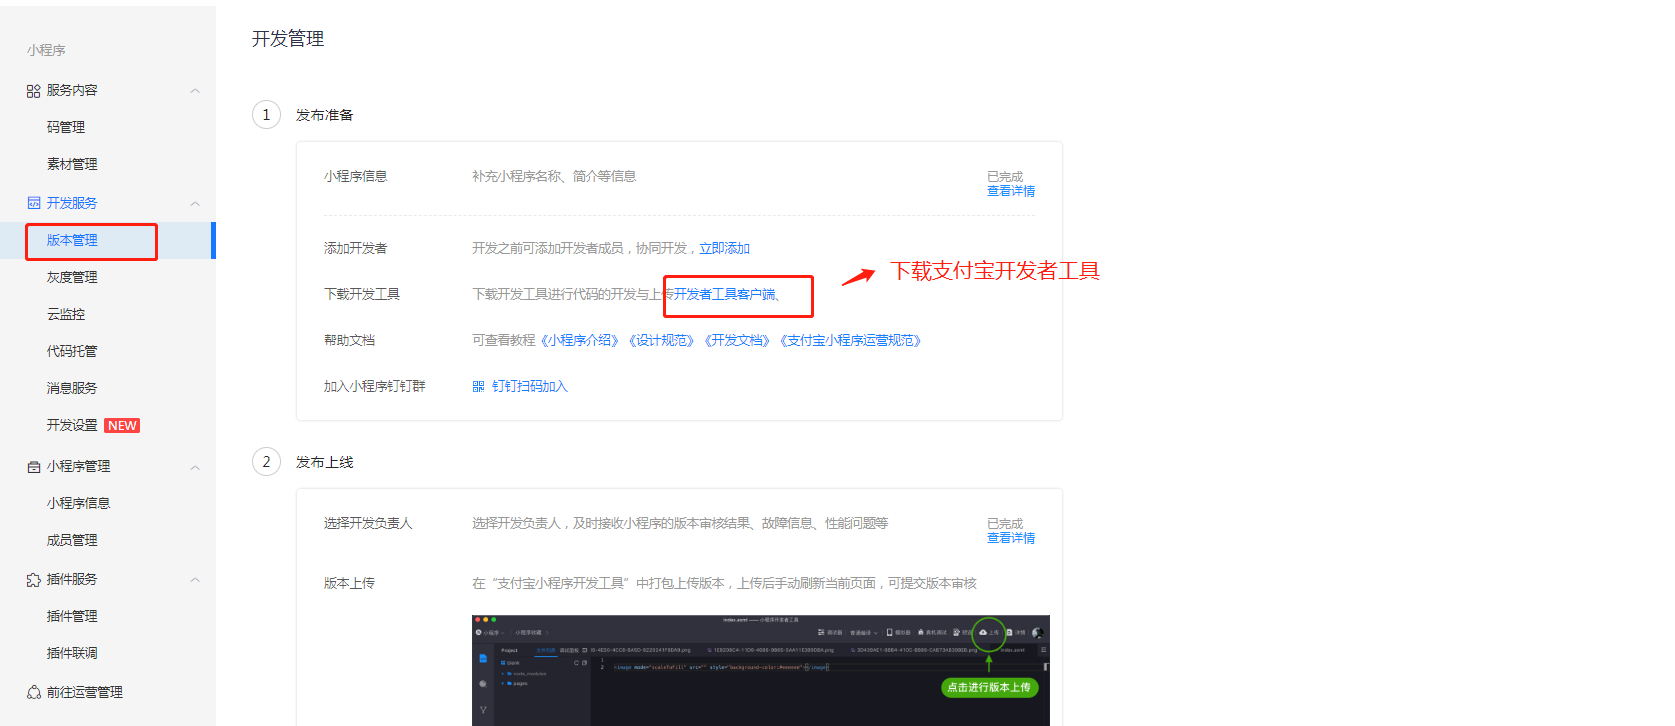This screenshot has height=726, width=1675.
Task: Click step 2 circle for 发布上线
Action: (x=266, y=462)
